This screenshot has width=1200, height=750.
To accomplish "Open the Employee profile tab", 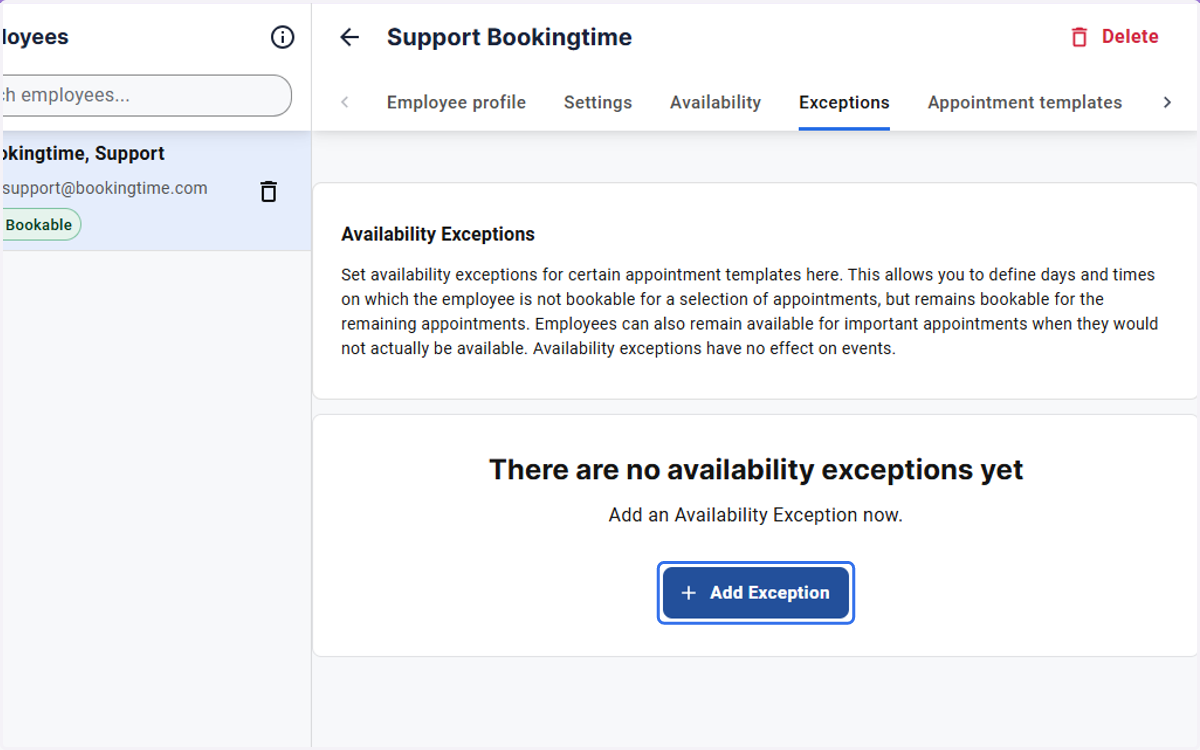I will point(456,102).
